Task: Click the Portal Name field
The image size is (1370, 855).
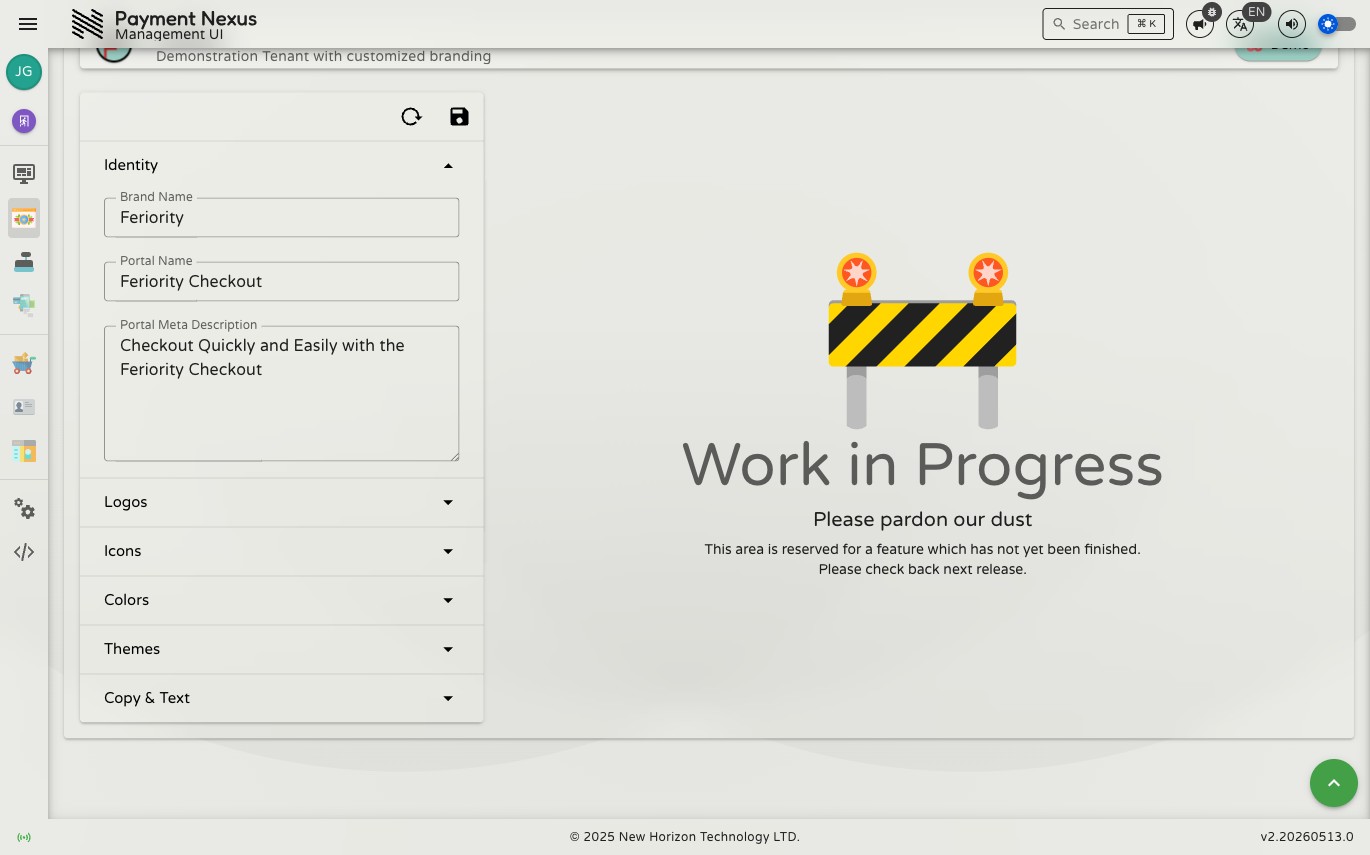Action: pos(281,281)
